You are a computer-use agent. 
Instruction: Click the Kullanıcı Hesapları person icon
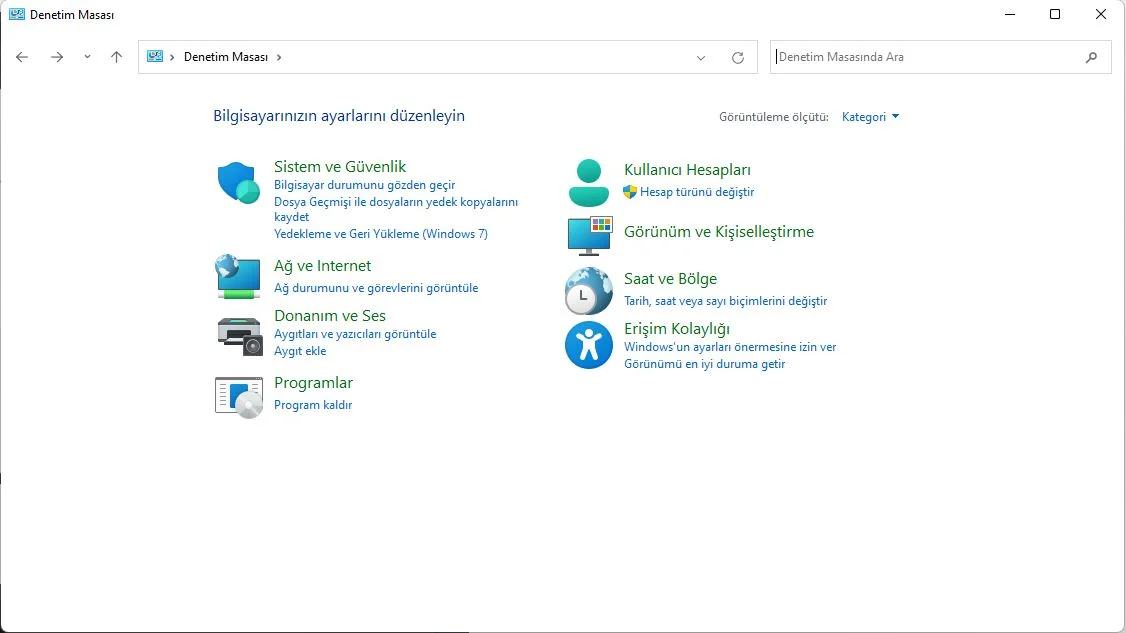pos(588,182)
